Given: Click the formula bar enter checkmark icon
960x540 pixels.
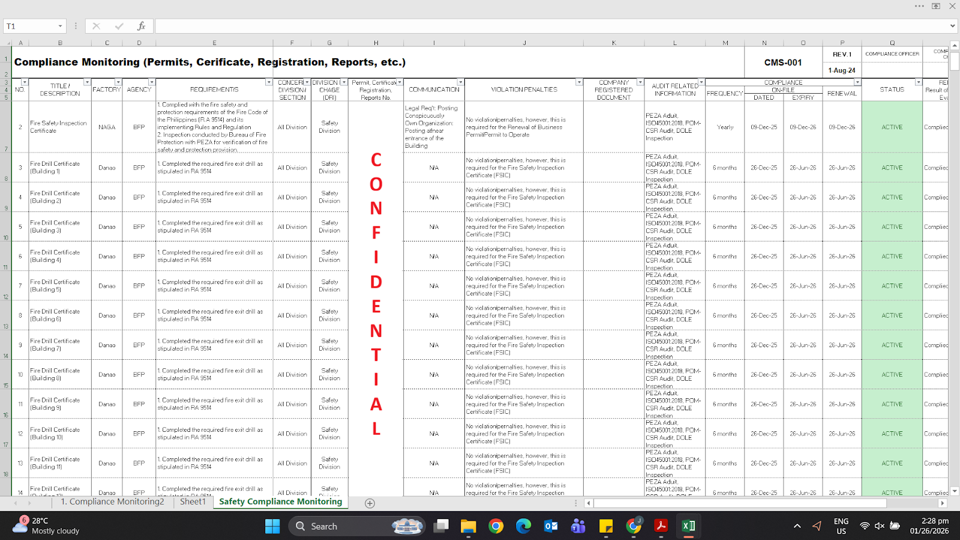Looking at the screenshot, I should [x=119, y=26].
